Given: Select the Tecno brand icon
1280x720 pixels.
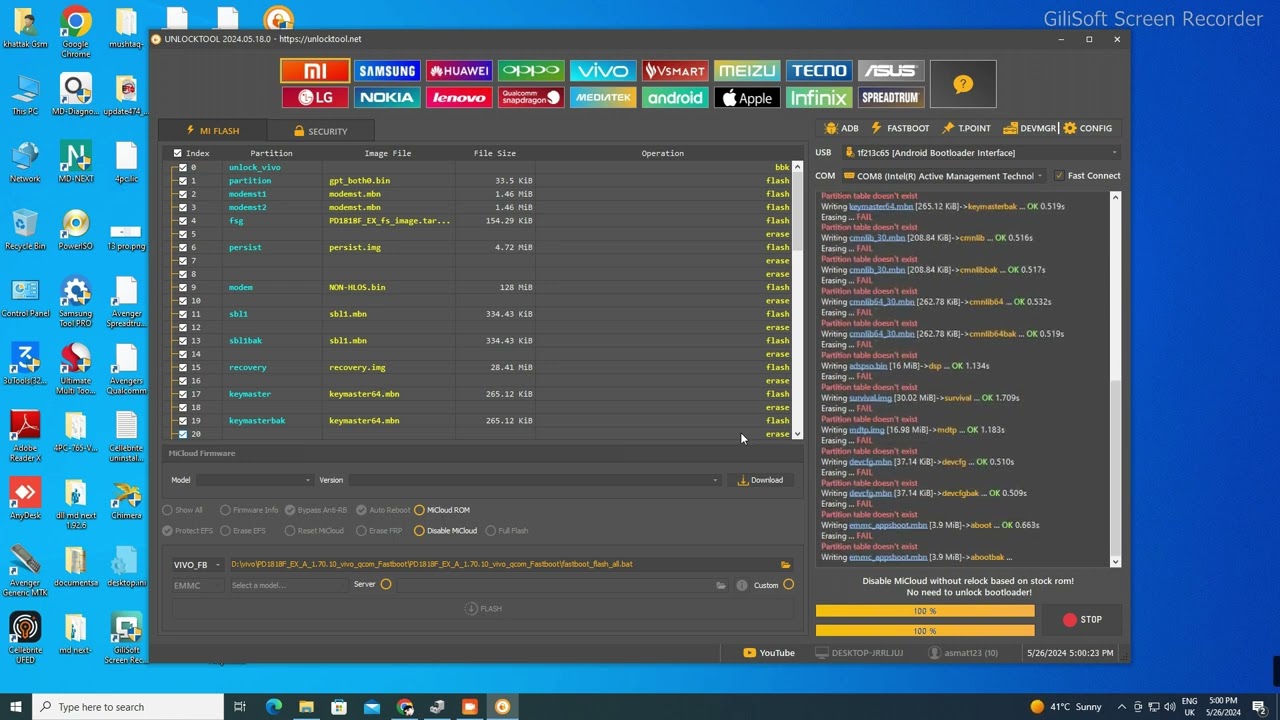Looking at the screenshot, I should pos(819,71).
